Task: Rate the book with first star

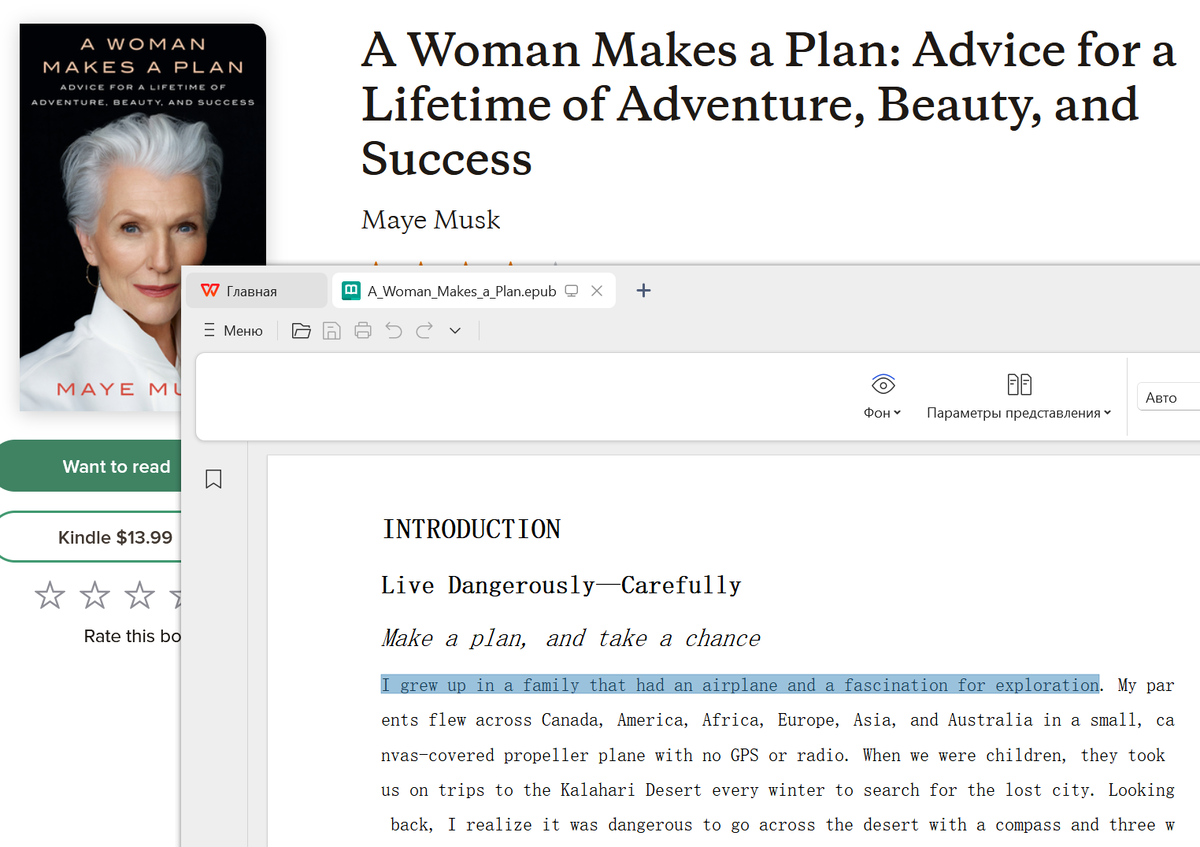Action: [50, 595]
